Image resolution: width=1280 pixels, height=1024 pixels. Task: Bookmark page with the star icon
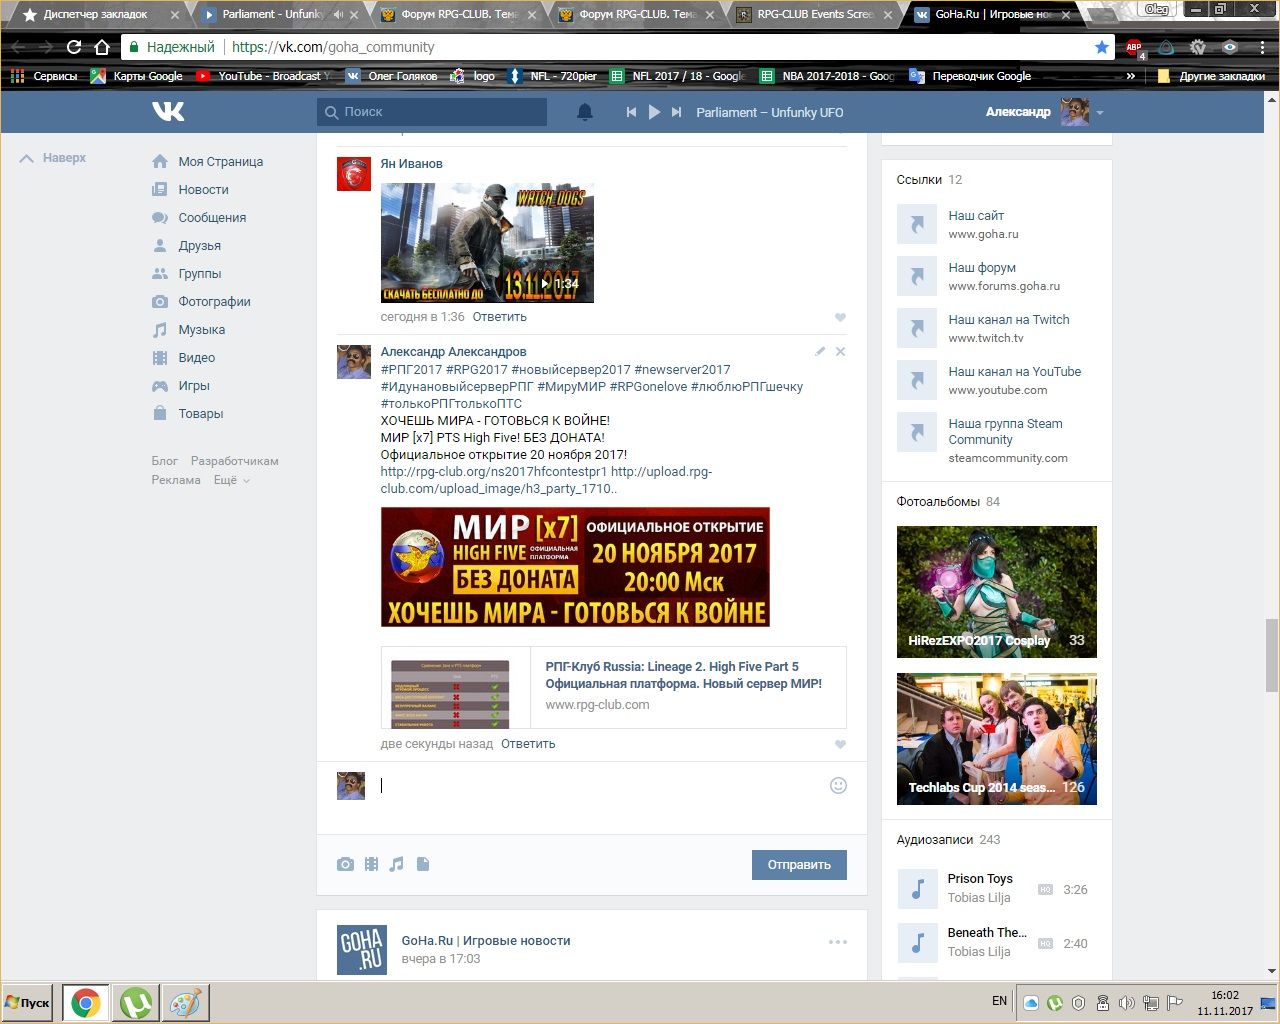1101,47
